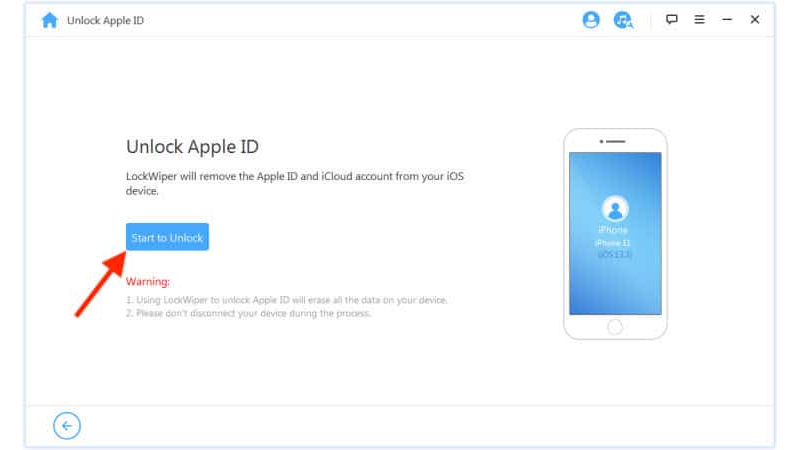Click the avatar icon on the phone screen
The width and height of the screenshot is (800, 450).
(x=615, y=208)
